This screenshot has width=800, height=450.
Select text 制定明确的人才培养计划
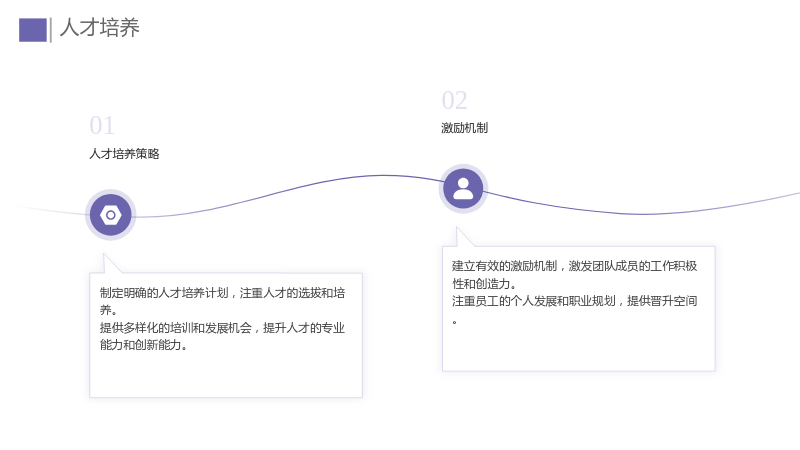164,293
